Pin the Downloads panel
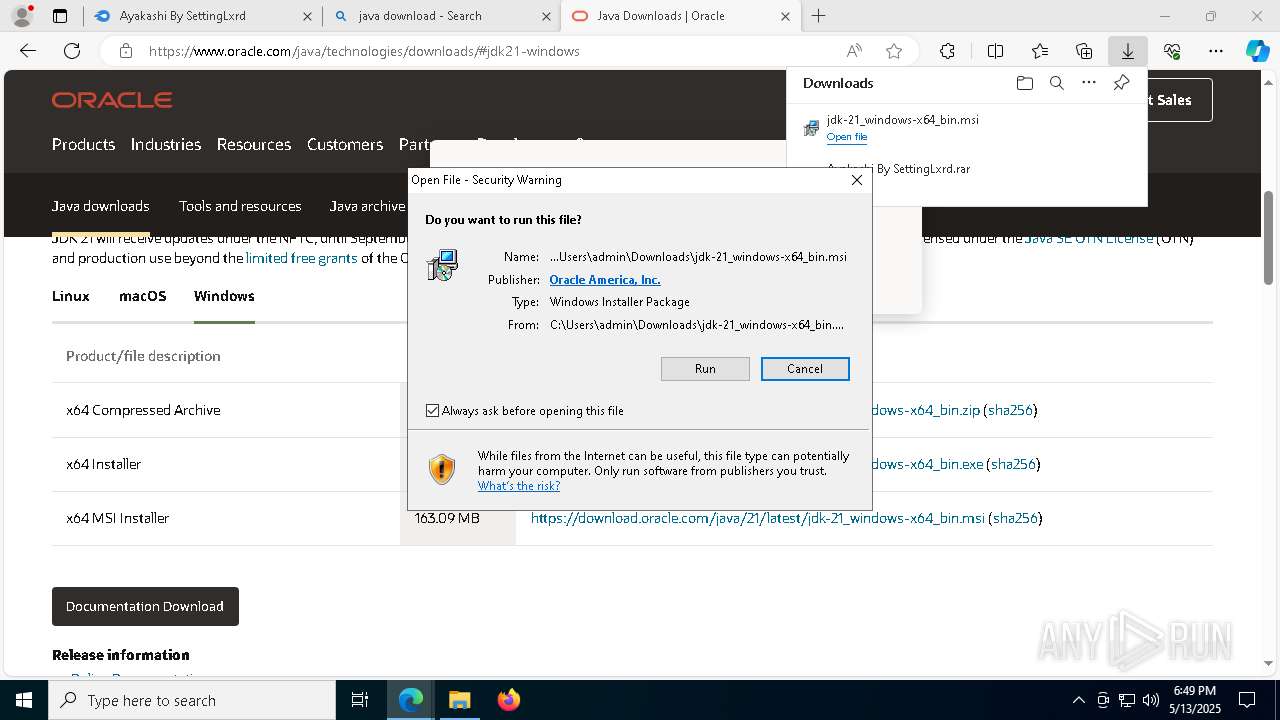The image size is (1280, 720). coord(1121,83)
